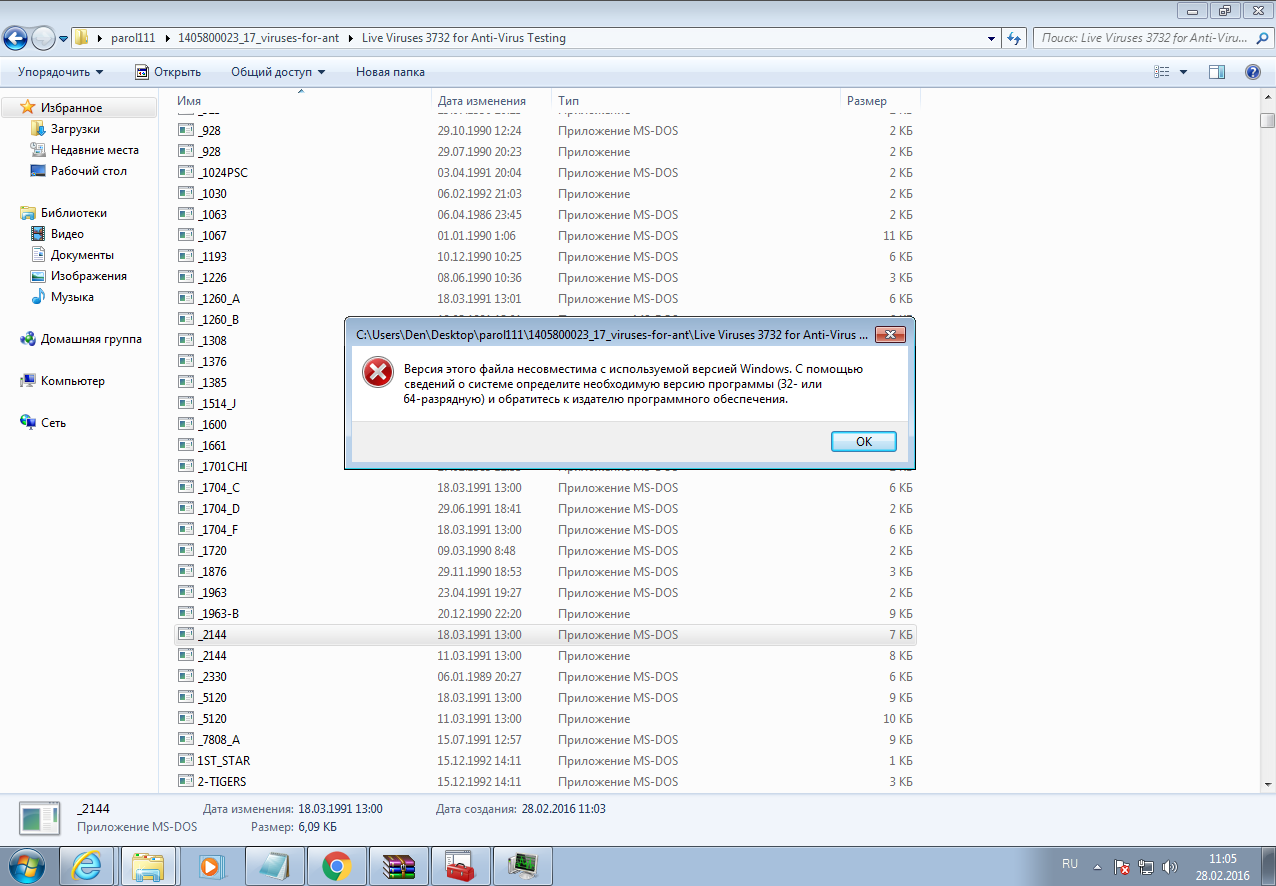Select file _7808_A icon
Screen dimensions: 1276x886
pyautogui.click(x=186, y=740)
